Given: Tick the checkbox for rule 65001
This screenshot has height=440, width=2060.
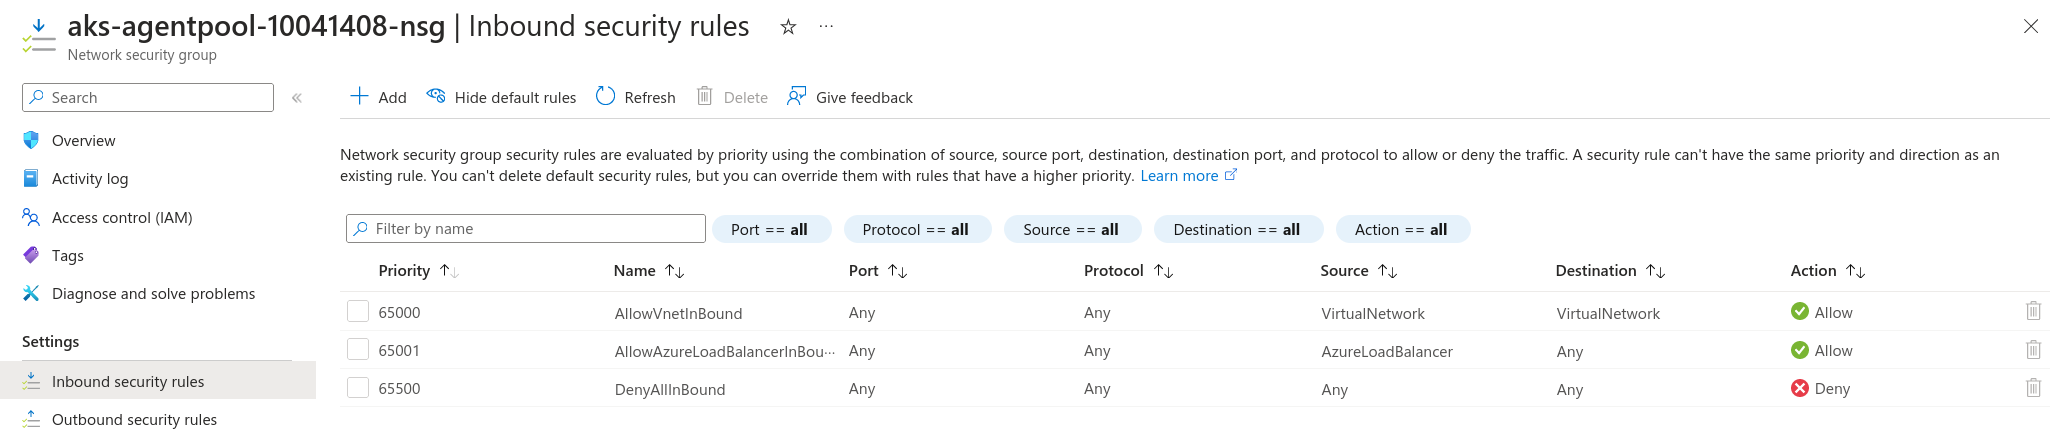Looking at the screenshot, I should click(x=358, y=350).
